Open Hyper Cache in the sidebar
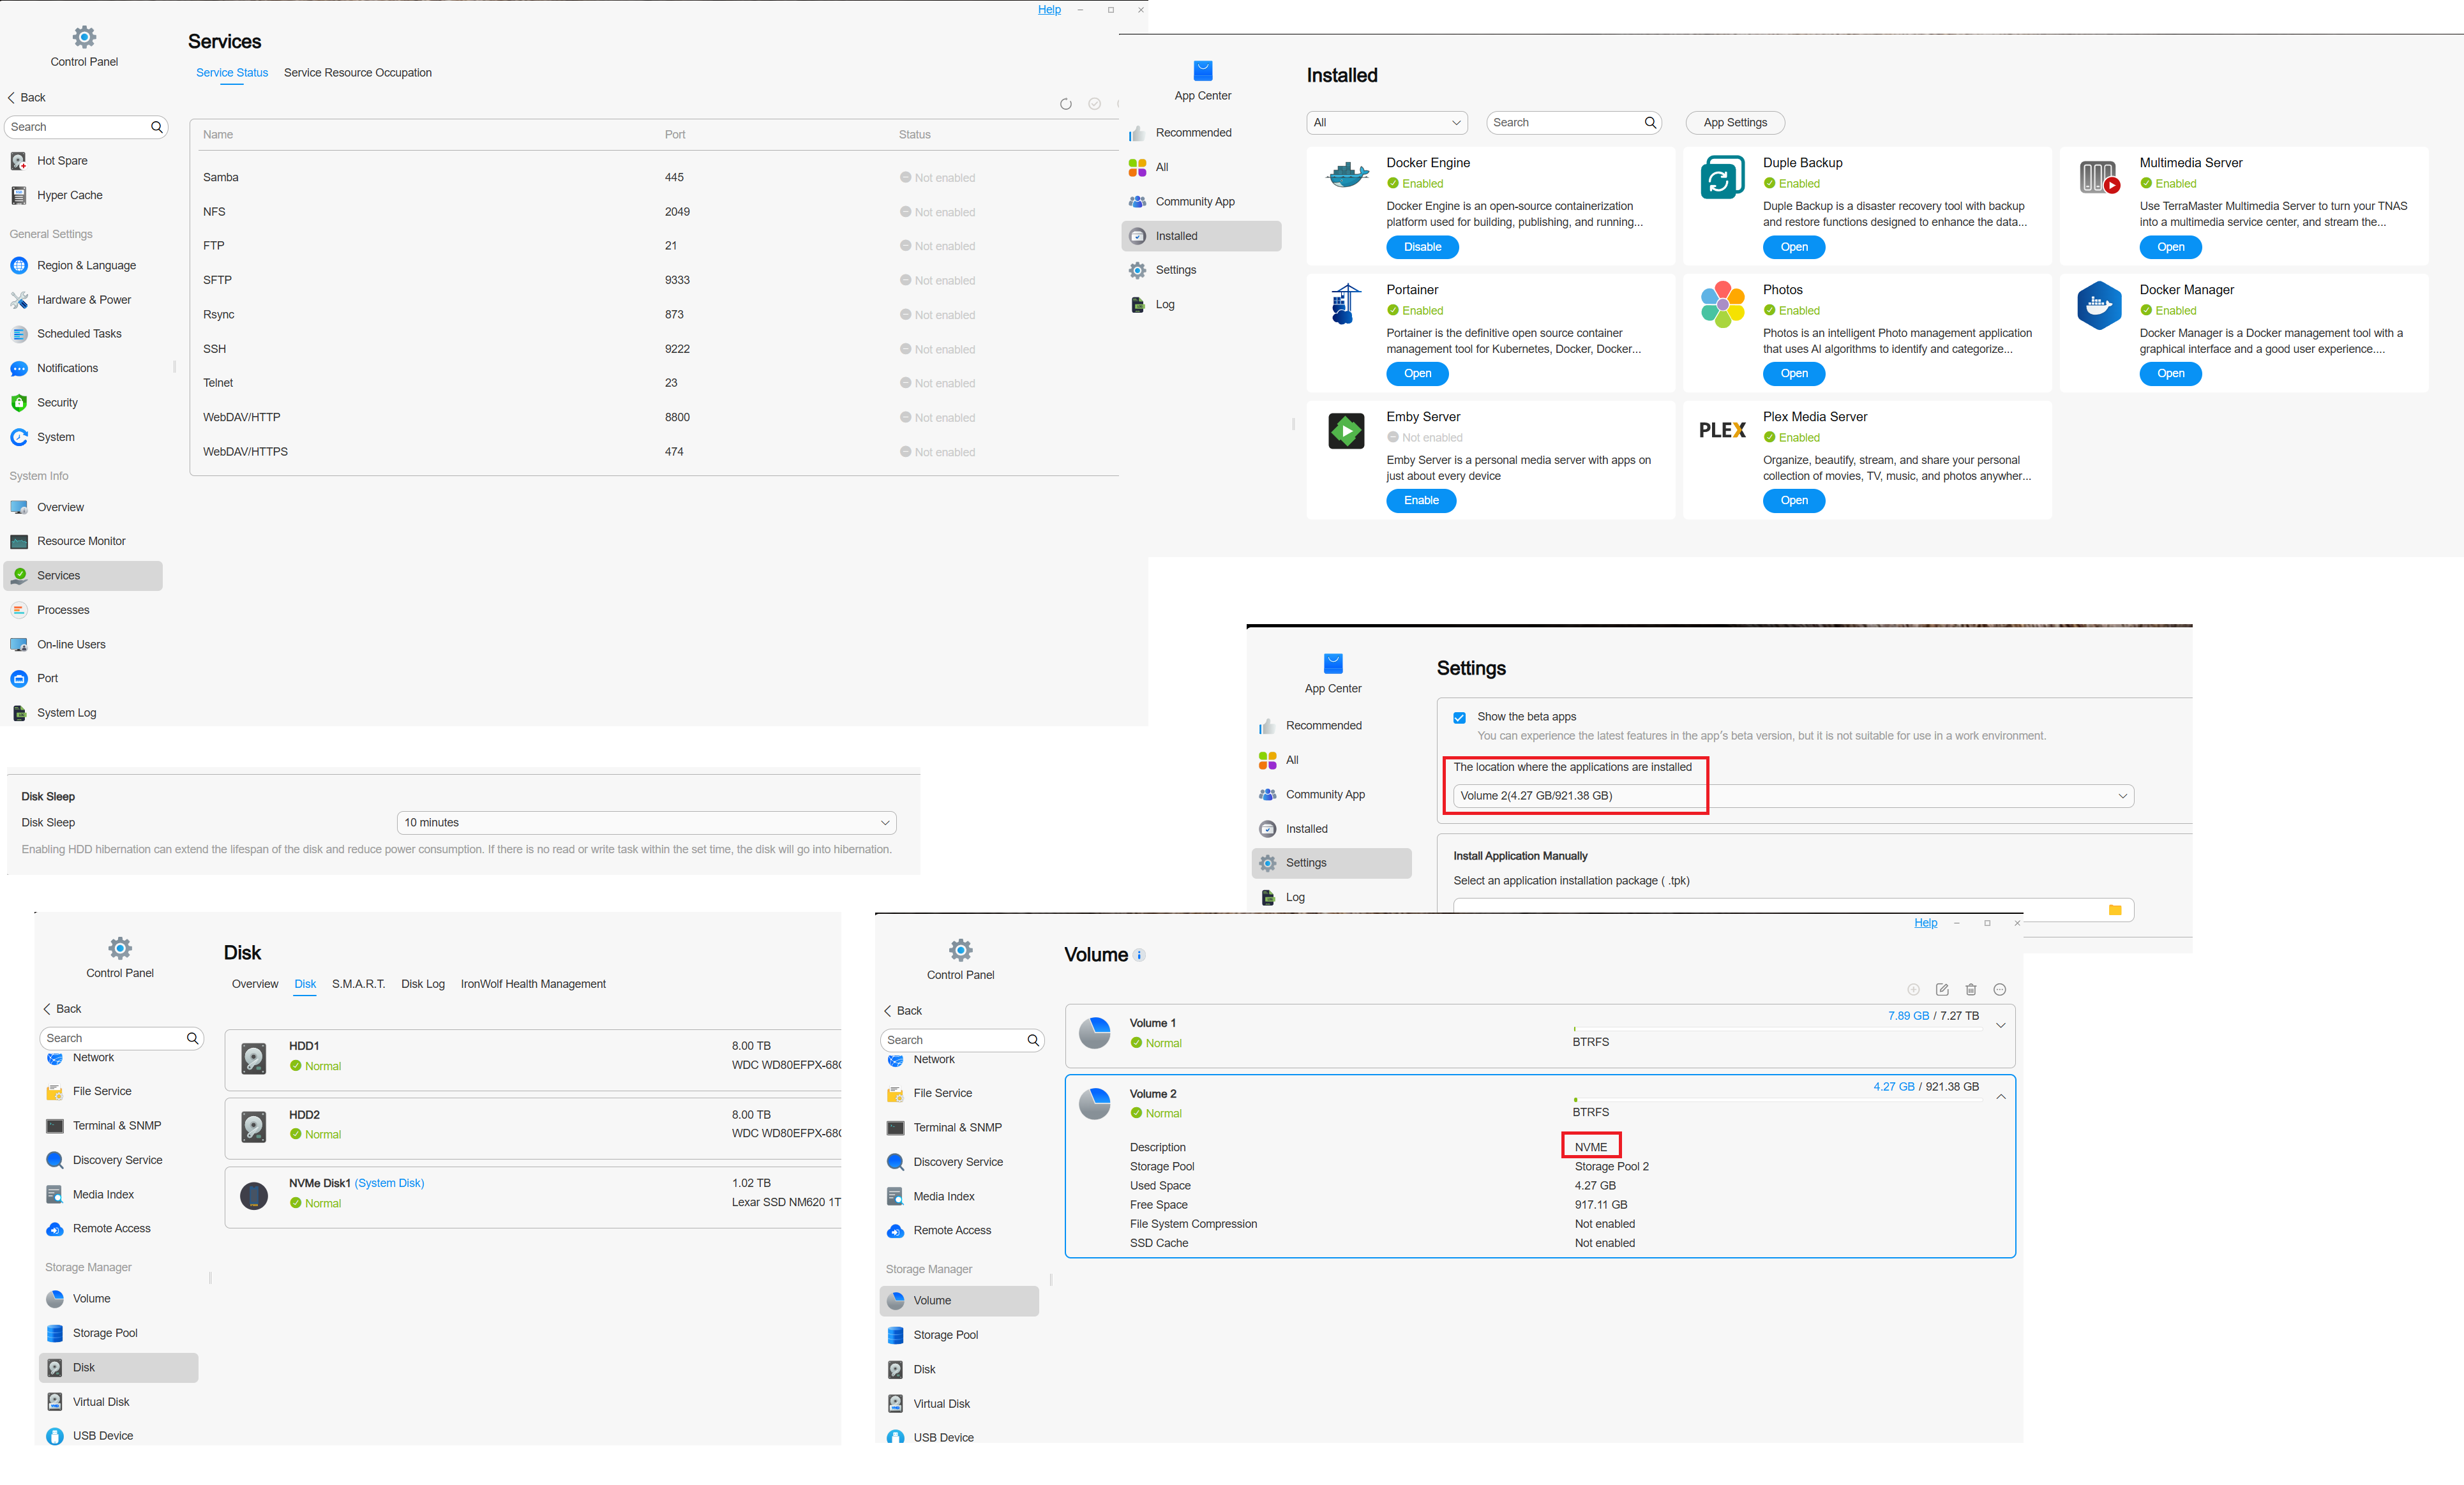Screen dimensions: 2464x1485 point(69,195)
